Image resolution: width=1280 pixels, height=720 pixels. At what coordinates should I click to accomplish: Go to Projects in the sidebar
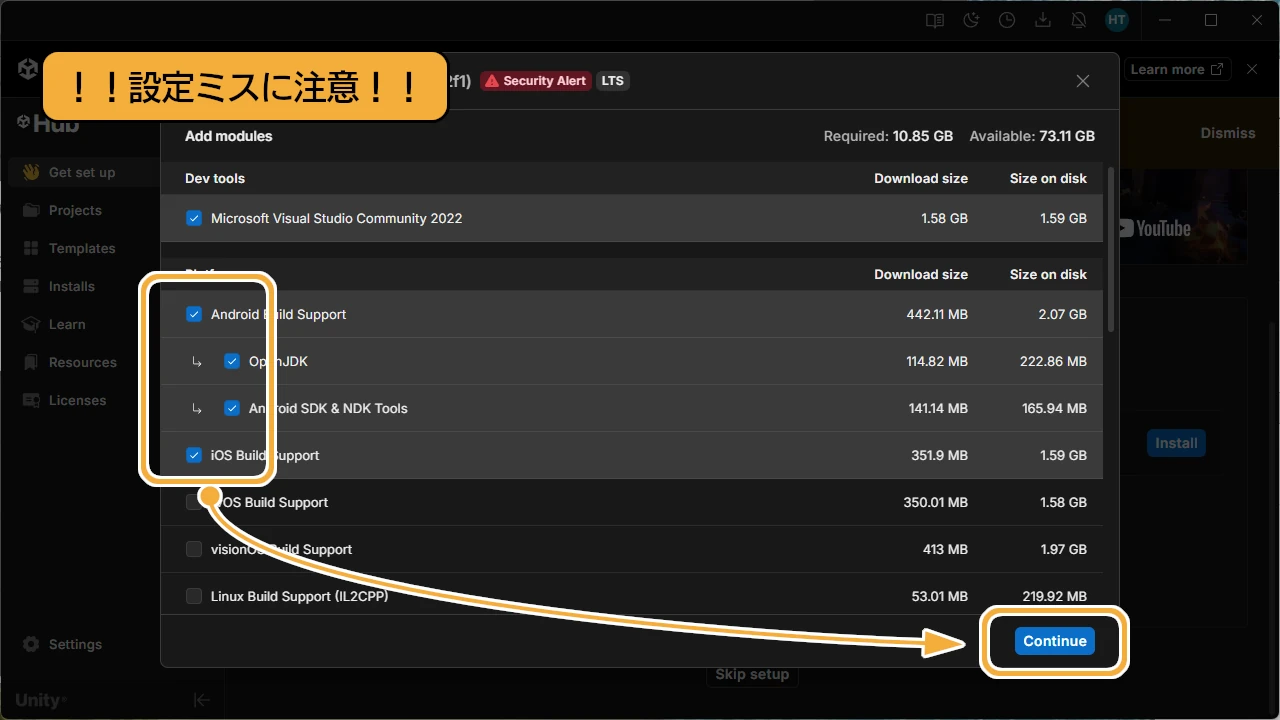pyautogui.click(x=75, y=210)
